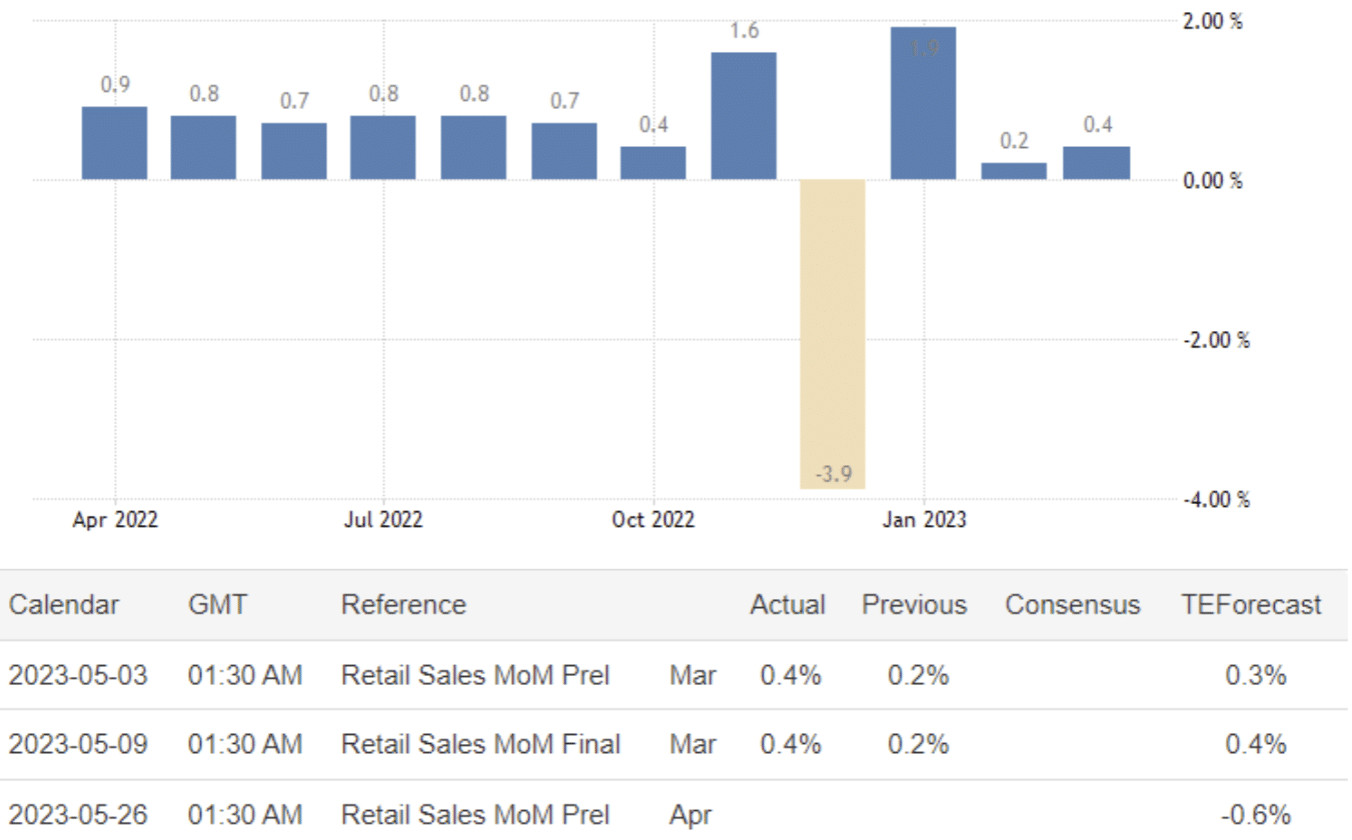The width and height of the screenshot is (1352, 840).
Task: Click the 1.6 bar in the chart
Action: pyautogui.click(x=743, y=116)
